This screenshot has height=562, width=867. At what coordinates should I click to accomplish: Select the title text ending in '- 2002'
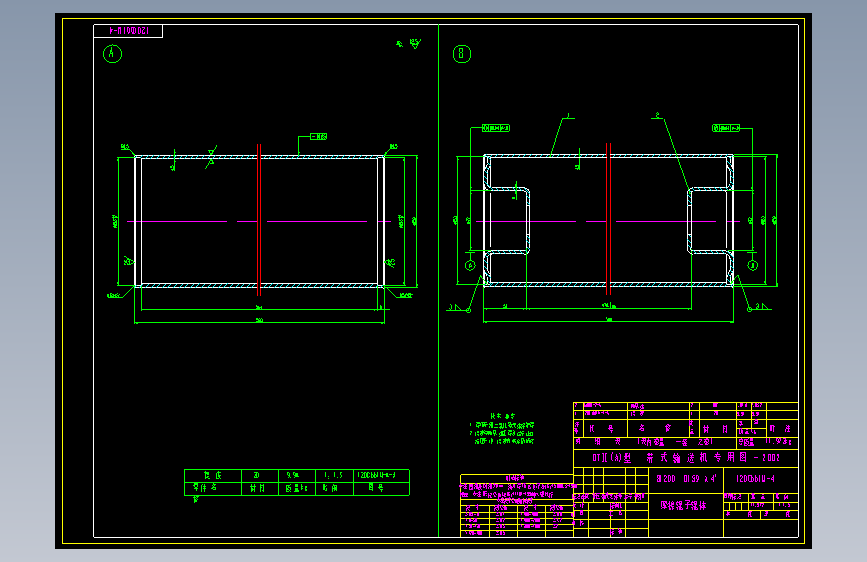tap(686, 457)
